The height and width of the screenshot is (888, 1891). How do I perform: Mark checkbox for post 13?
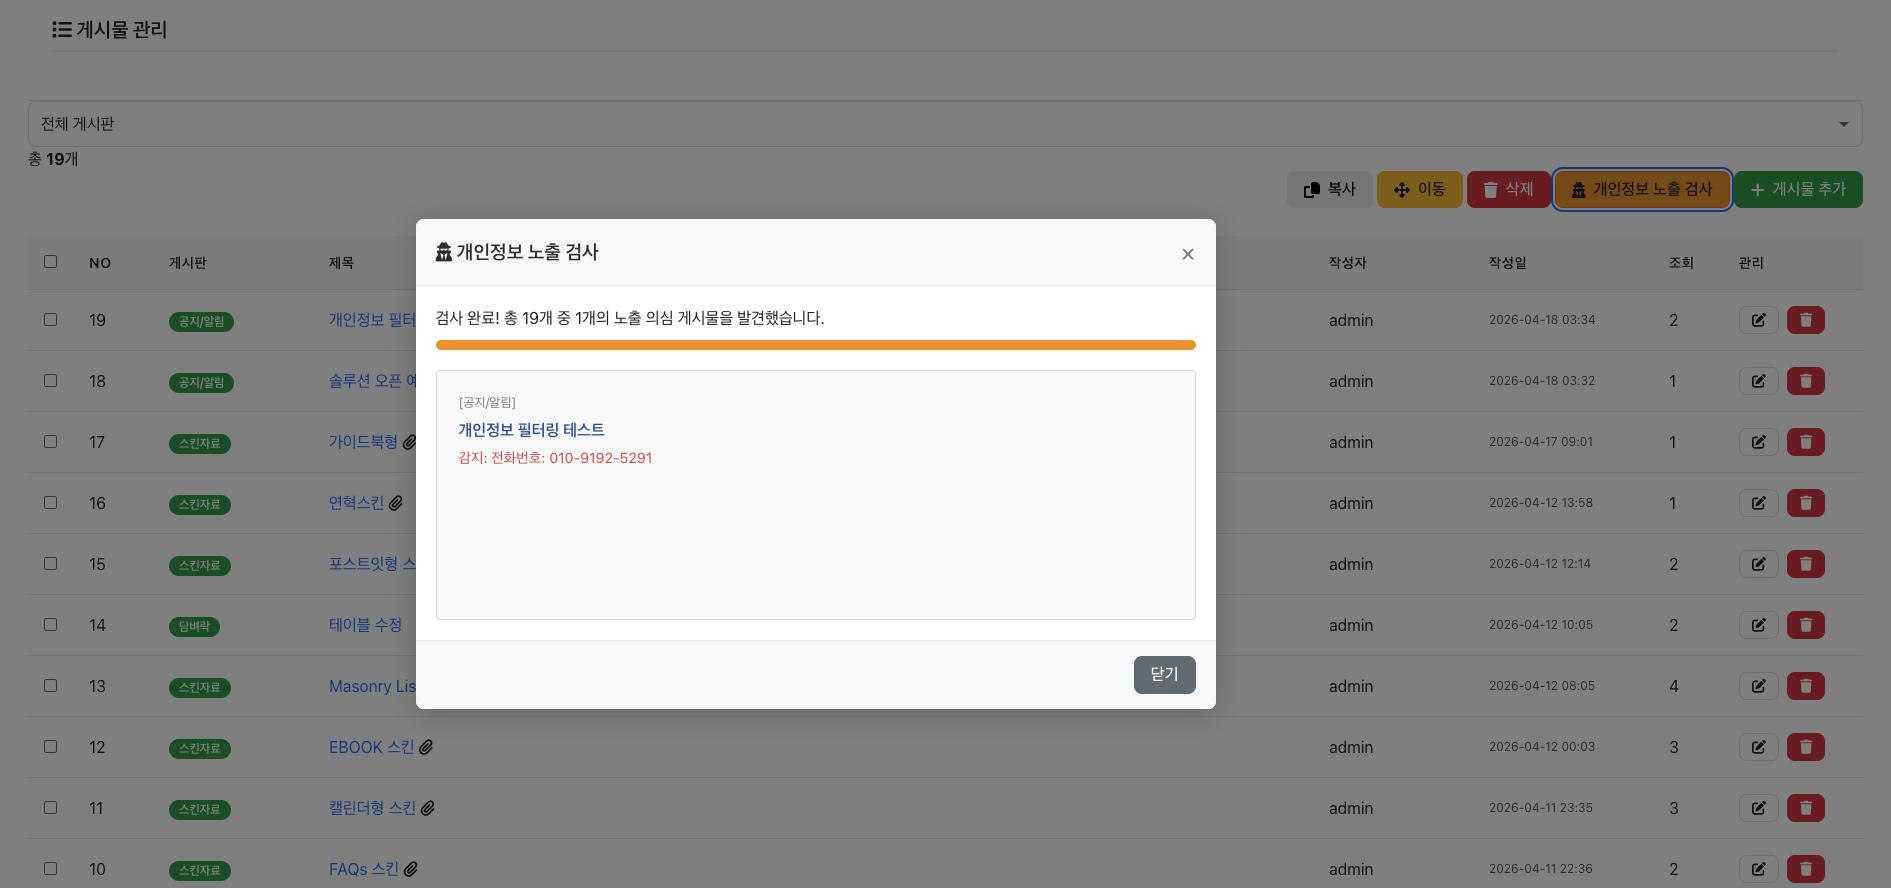(50, 685)
